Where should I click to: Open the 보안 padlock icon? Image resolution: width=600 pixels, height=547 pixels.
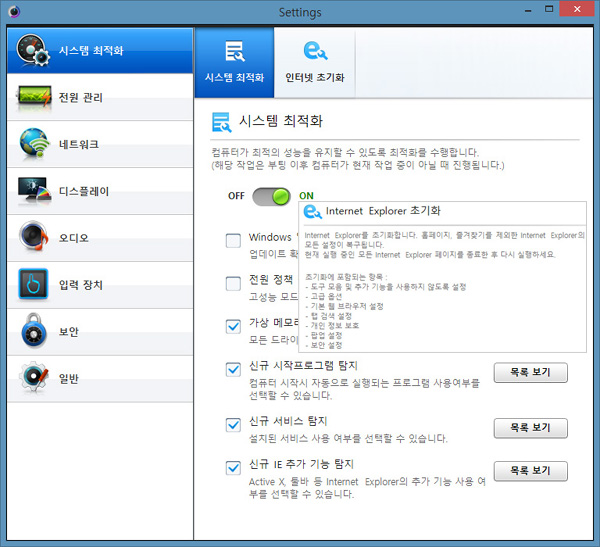[34, 331]
